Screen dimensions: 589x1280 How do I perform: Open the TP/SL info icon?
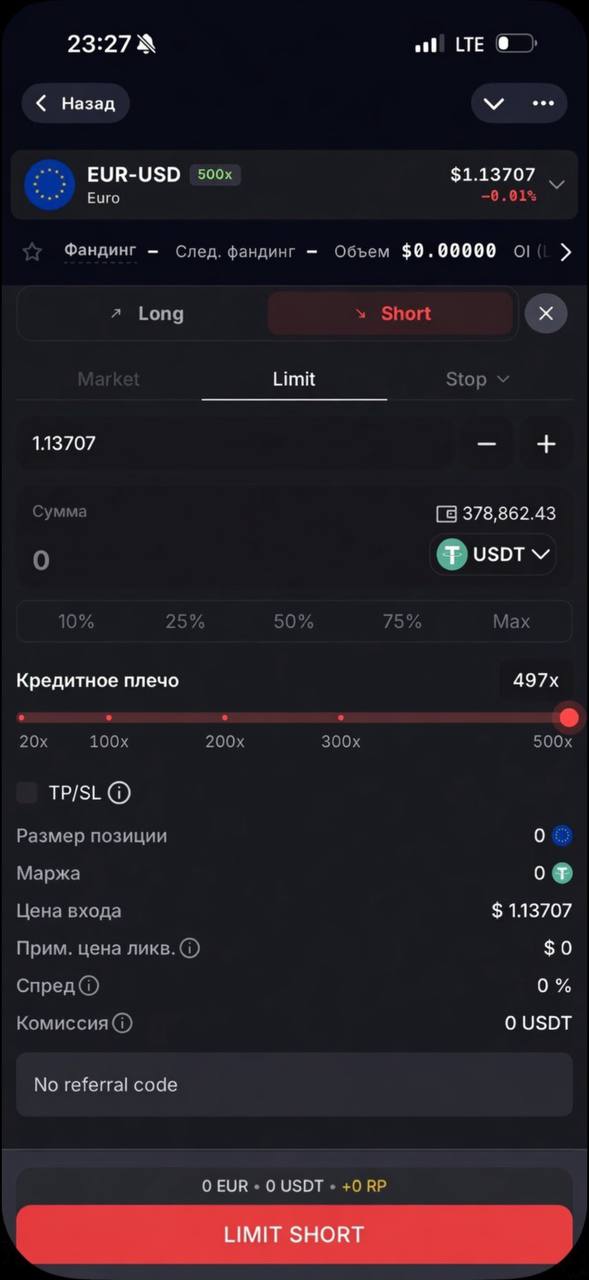(119, 793)
